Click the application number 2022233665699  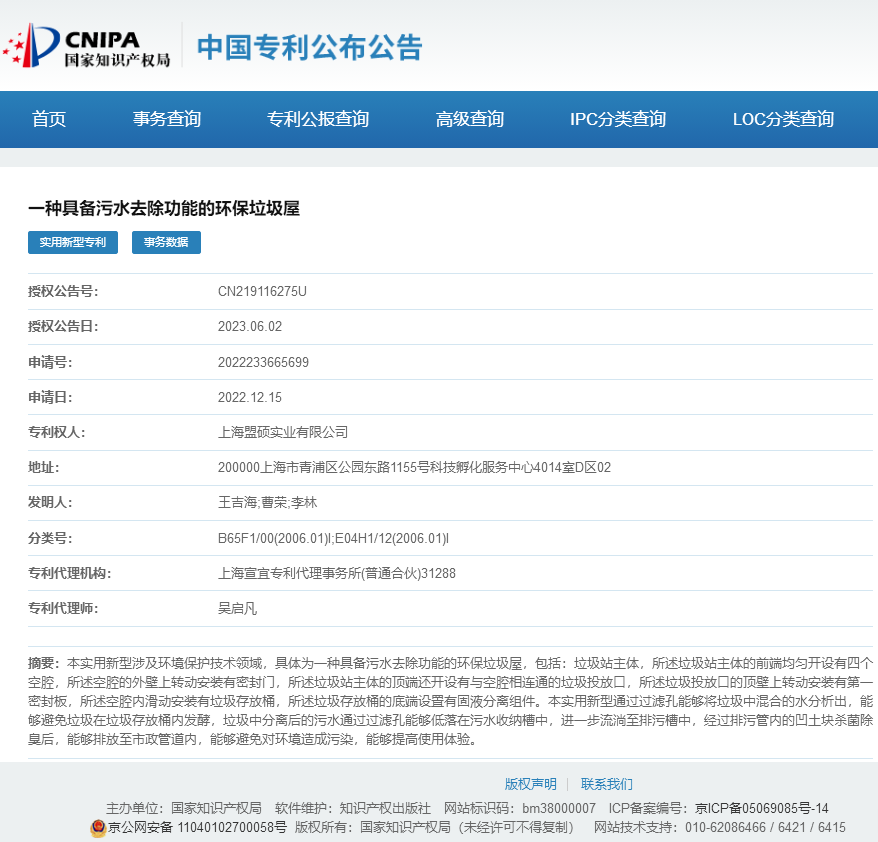click(263, 362)
